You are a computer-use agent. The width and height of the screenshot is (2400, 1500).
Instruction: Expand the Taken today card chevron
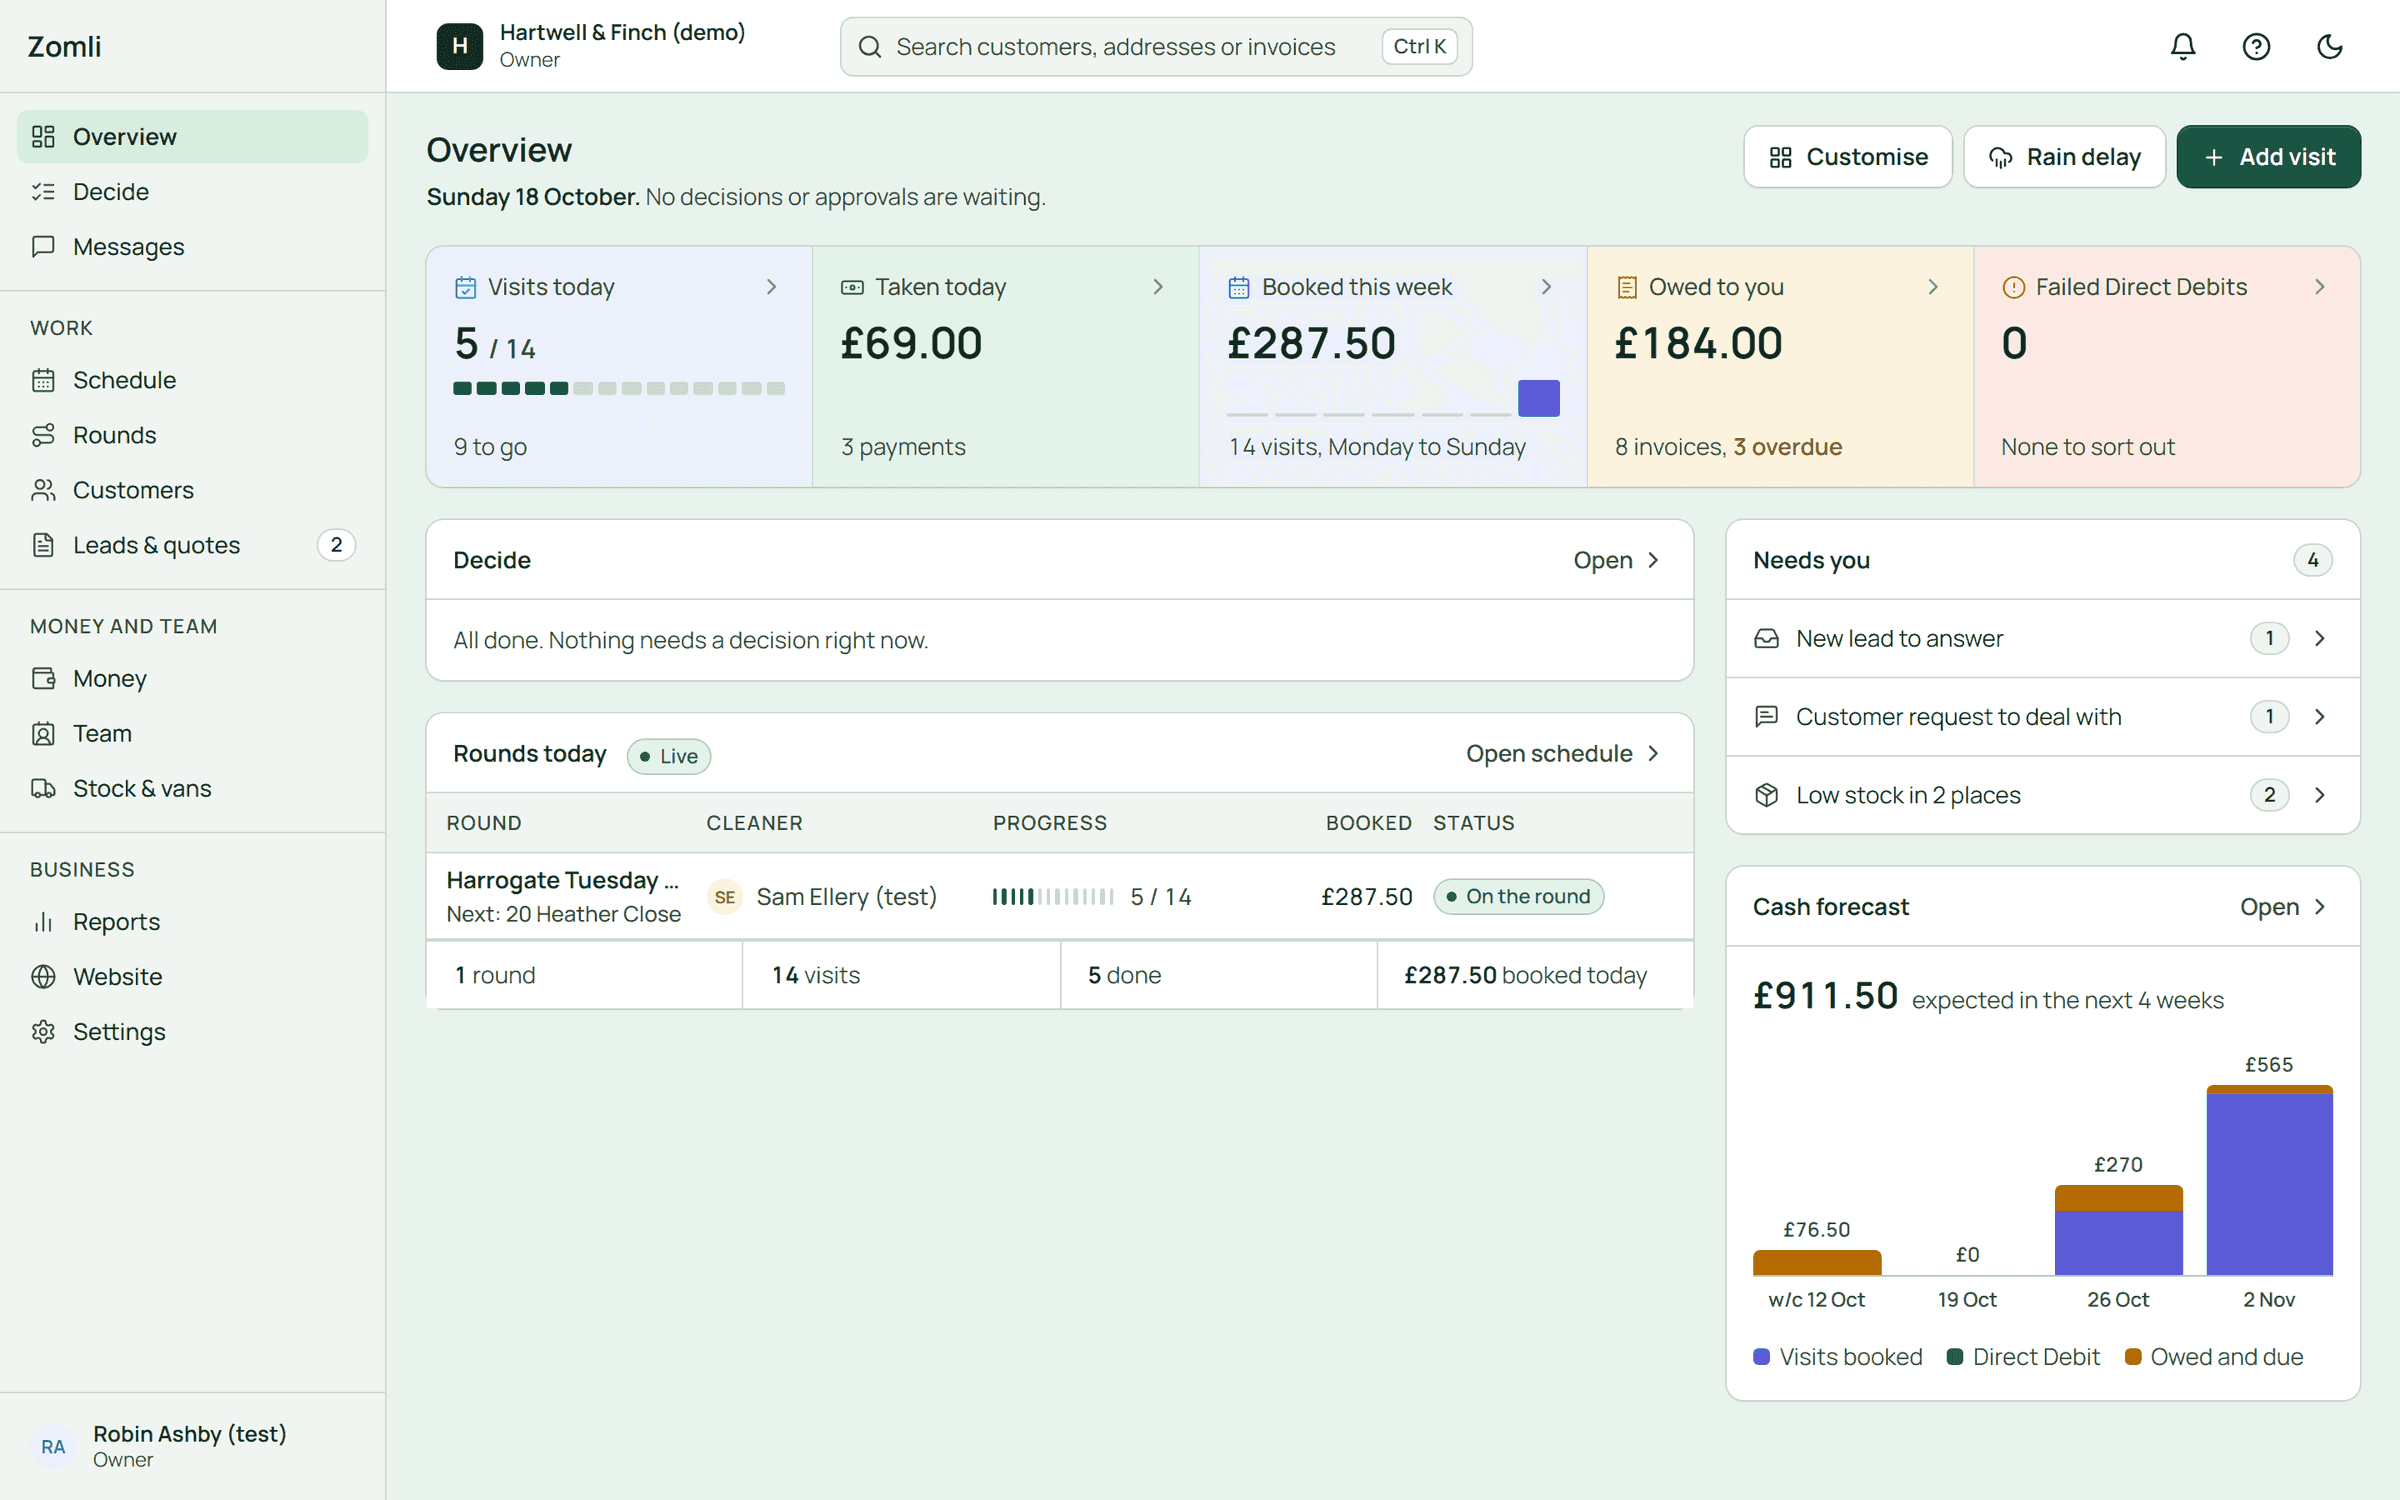pyautogui.click(x=1158, y=287)
